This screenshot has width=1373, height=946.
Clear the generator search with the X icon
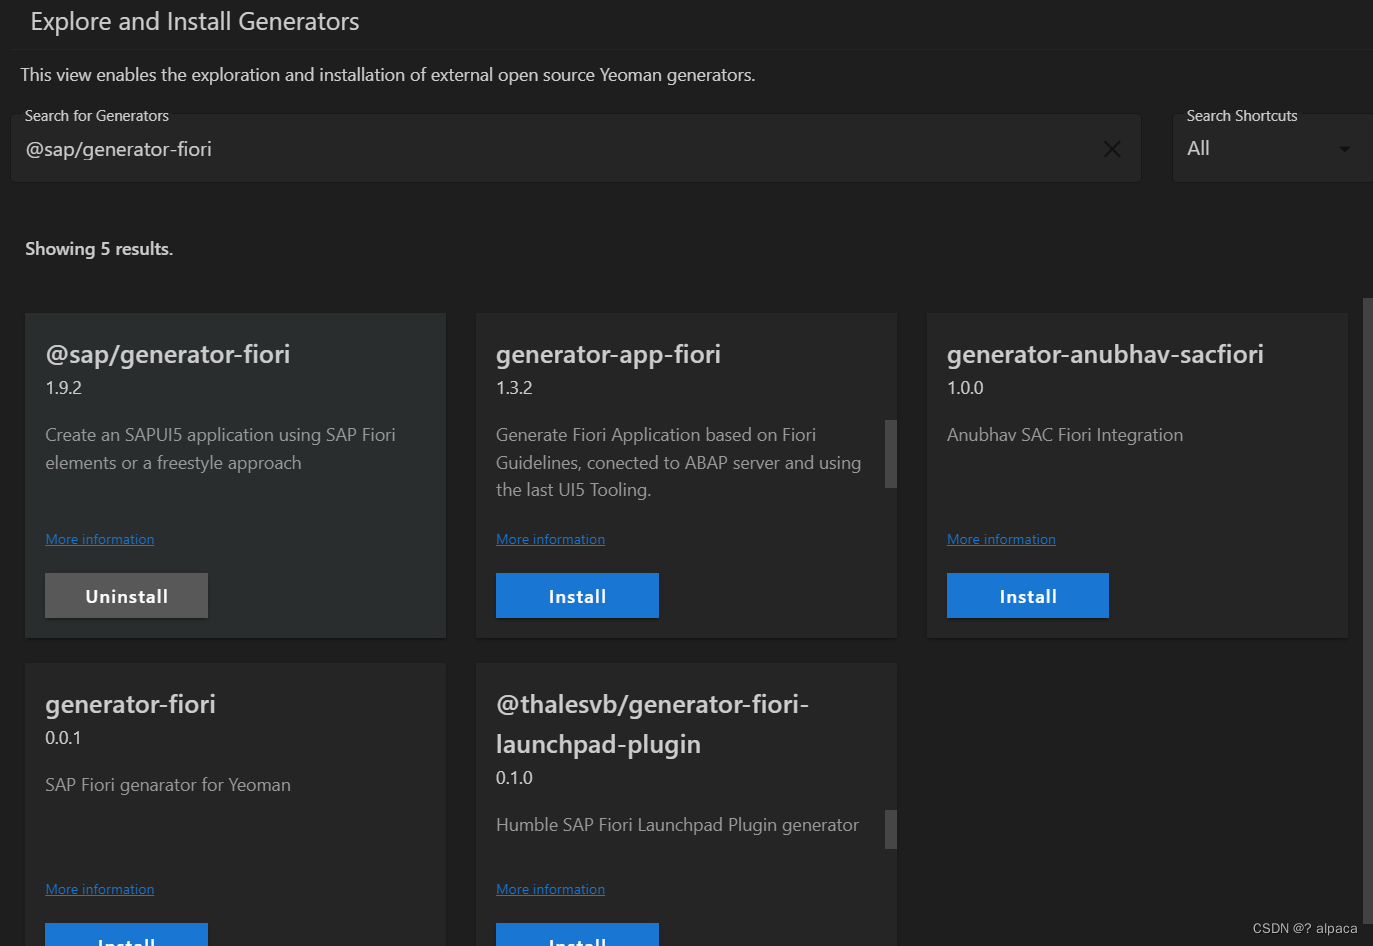point(1112,148)
